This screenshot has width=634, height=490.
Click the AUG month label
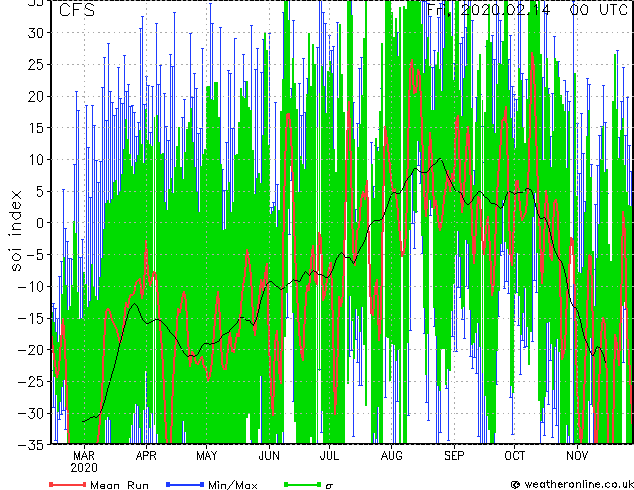[391, 456]
